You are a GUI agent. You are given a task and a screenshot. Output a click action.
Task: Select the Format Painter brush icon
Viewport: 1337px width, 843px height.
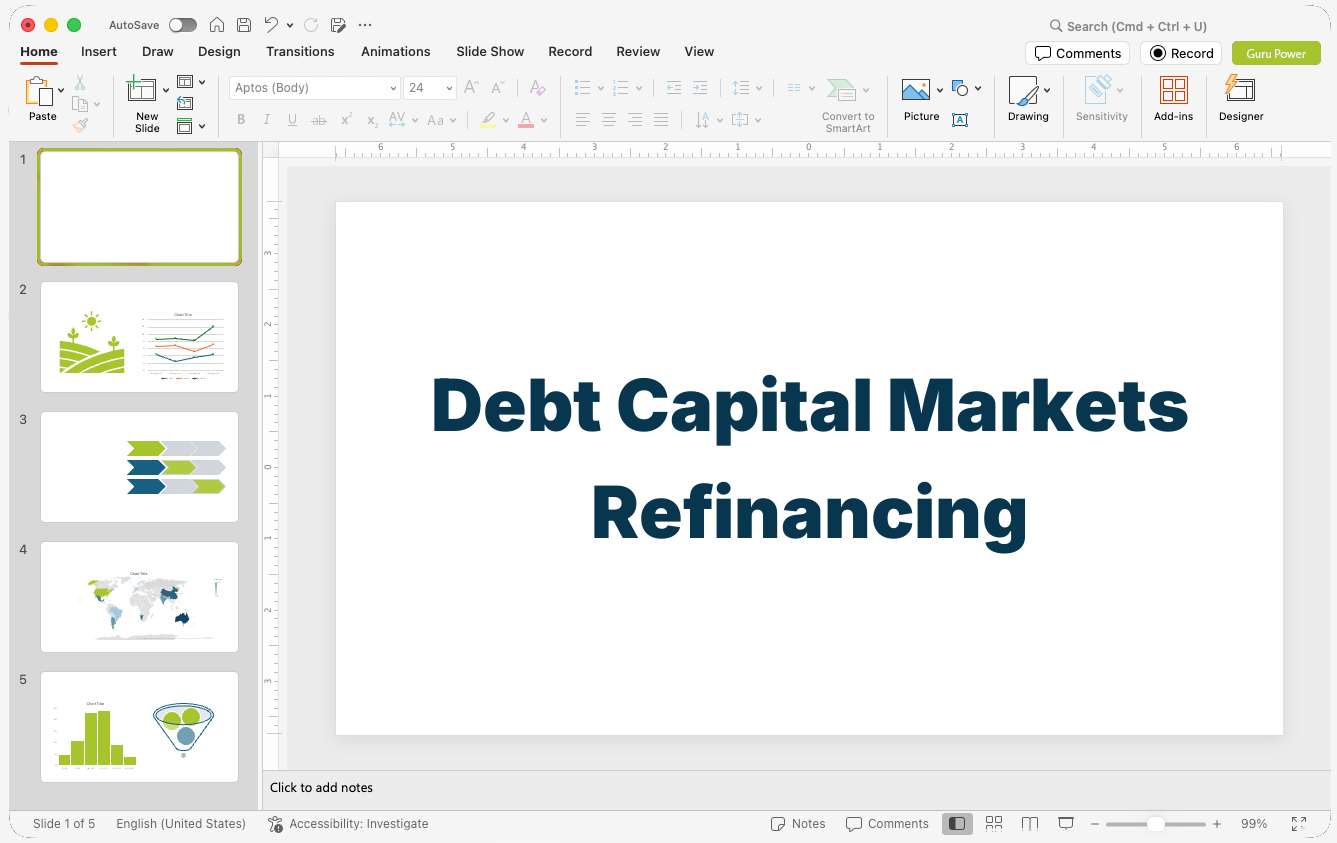pyautogui.click(x=80, y=125)
